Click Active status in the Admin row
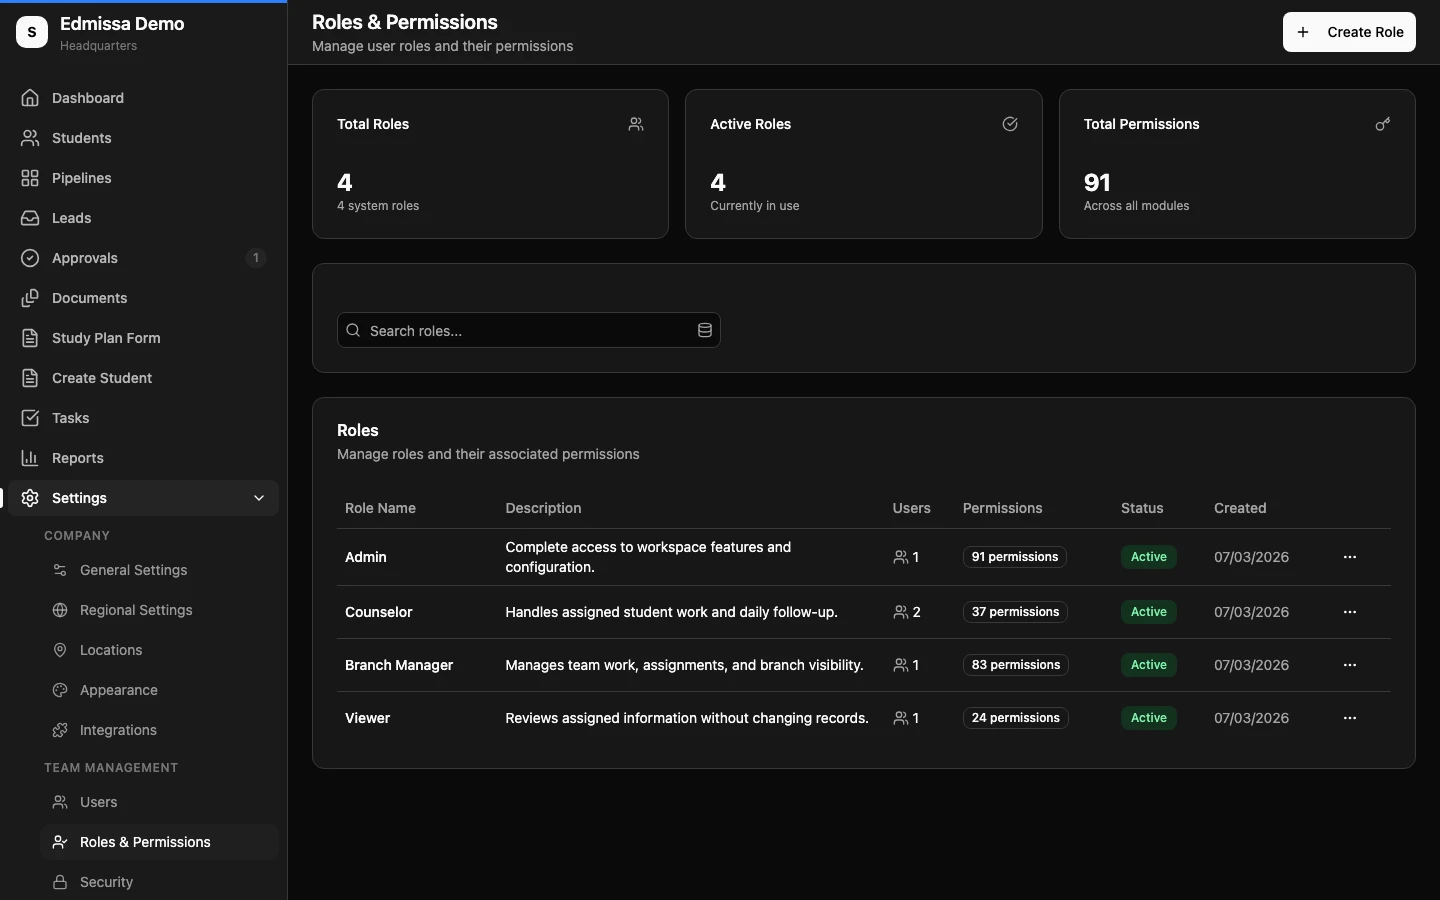1440x900 pixels. point(1149,557)
